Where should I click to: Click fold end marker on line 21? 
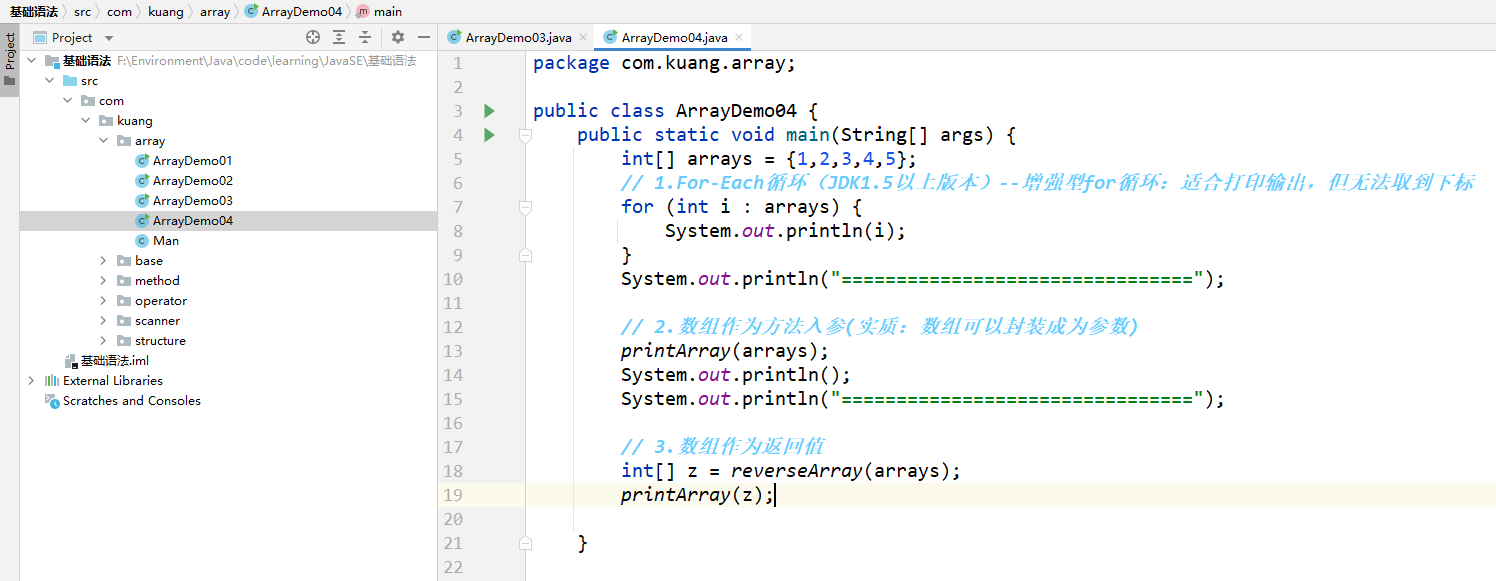[x=525, y=543]
